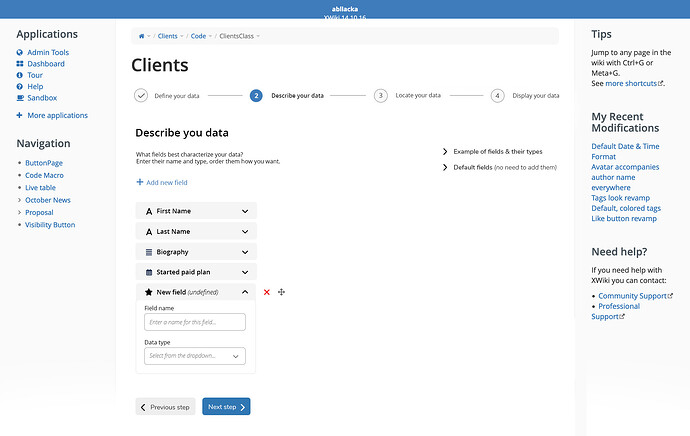Go to step 1 Define your data

click(141, 96)
